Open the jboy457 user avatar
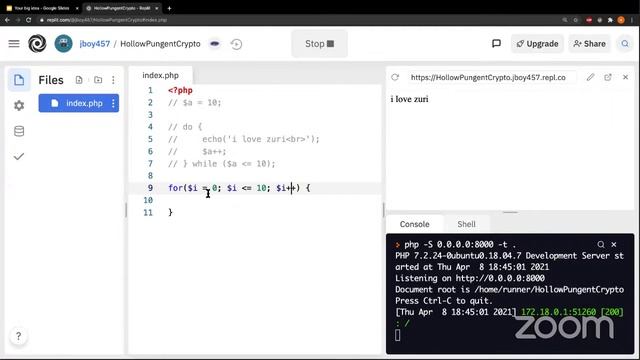 63,44
